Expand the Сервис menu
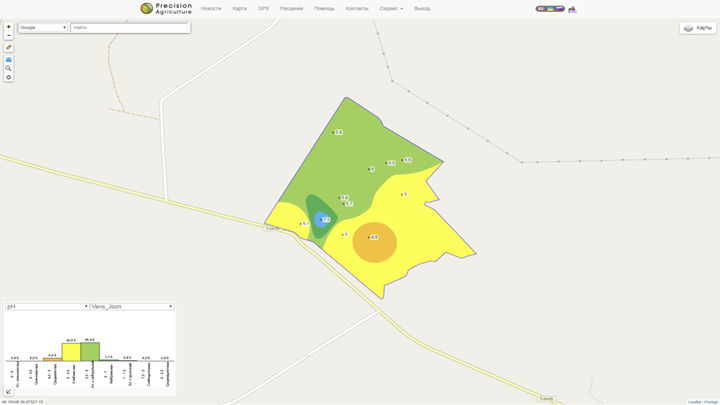This screenshot has width=720, height=405. click(391, 8)
